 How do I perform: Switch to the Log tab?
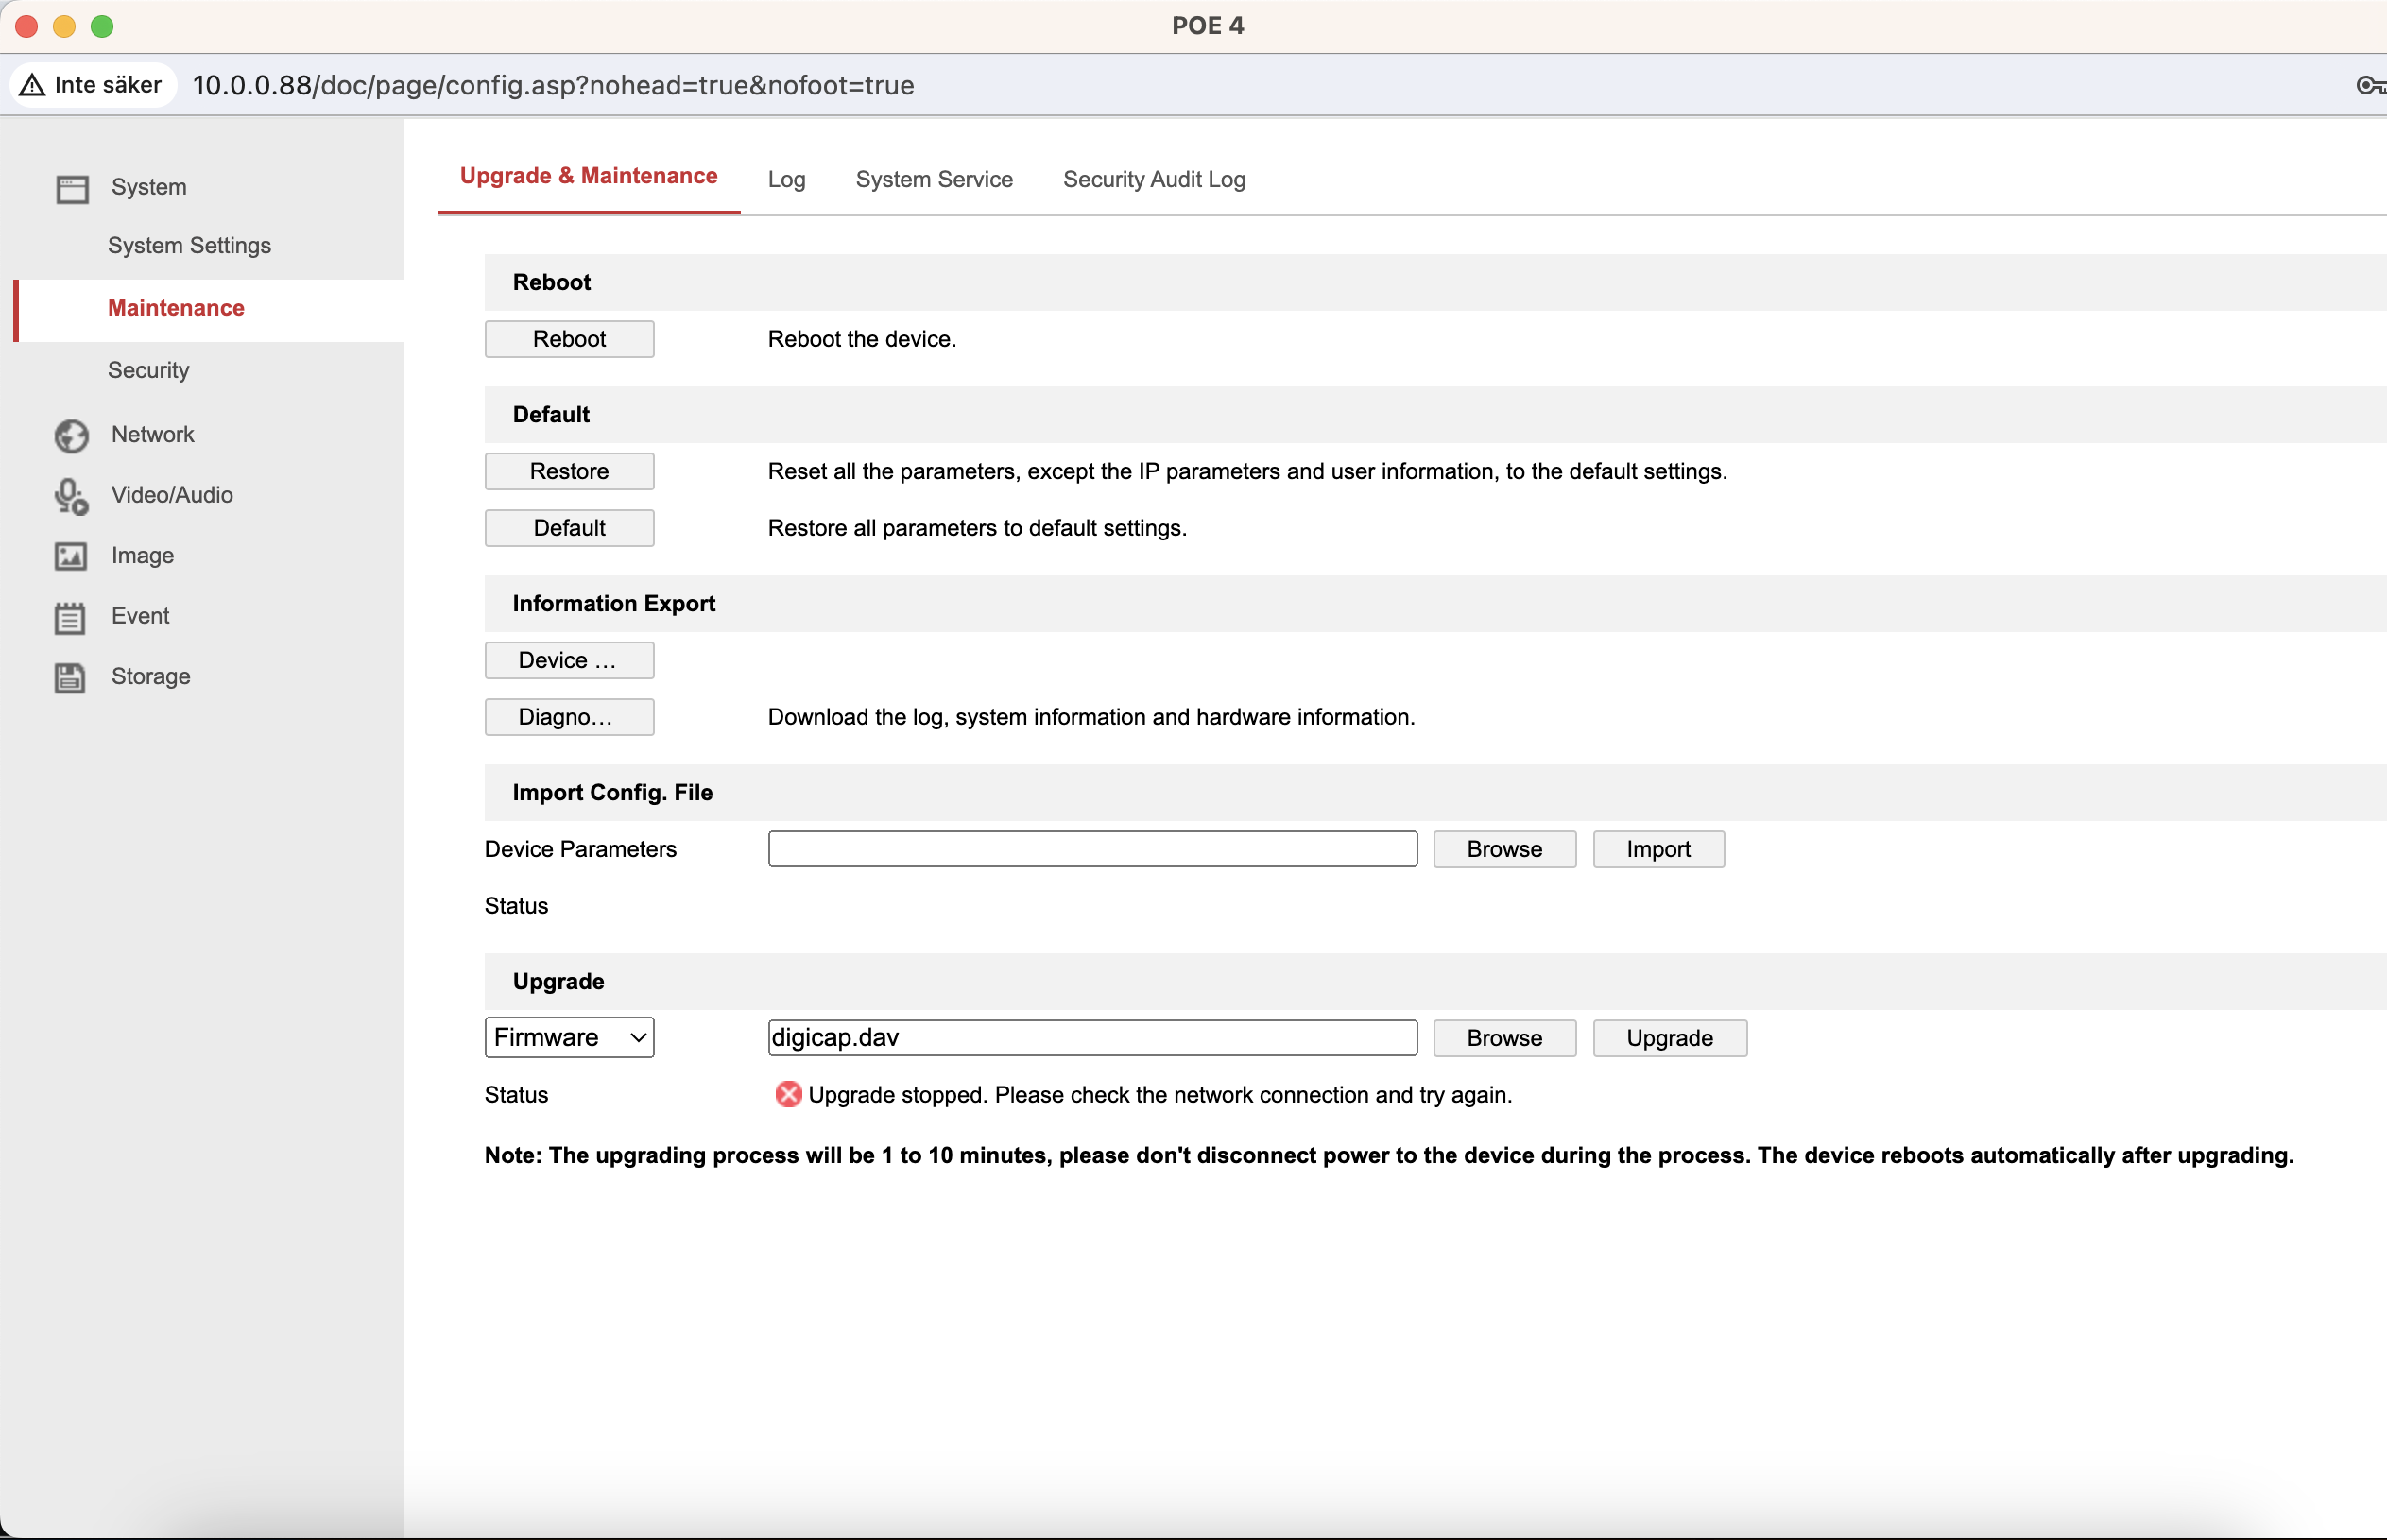click(788, 180)
